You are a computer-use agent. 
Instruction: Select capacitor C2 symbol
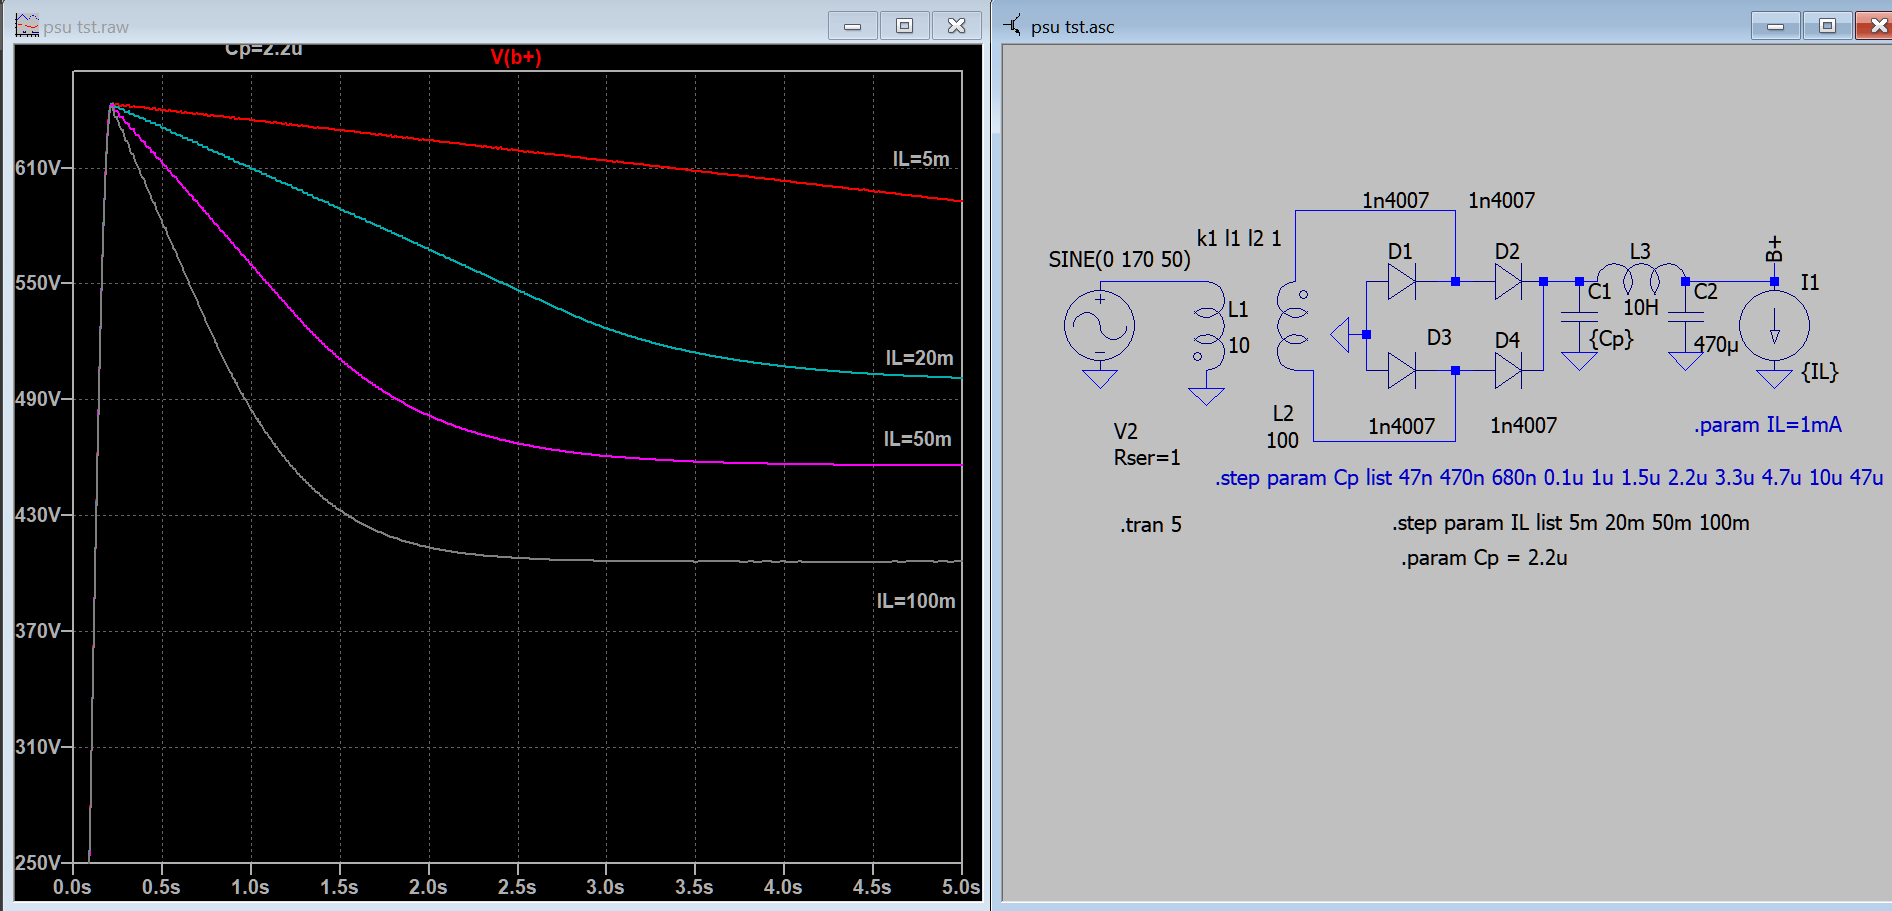tap(1686, 316)
